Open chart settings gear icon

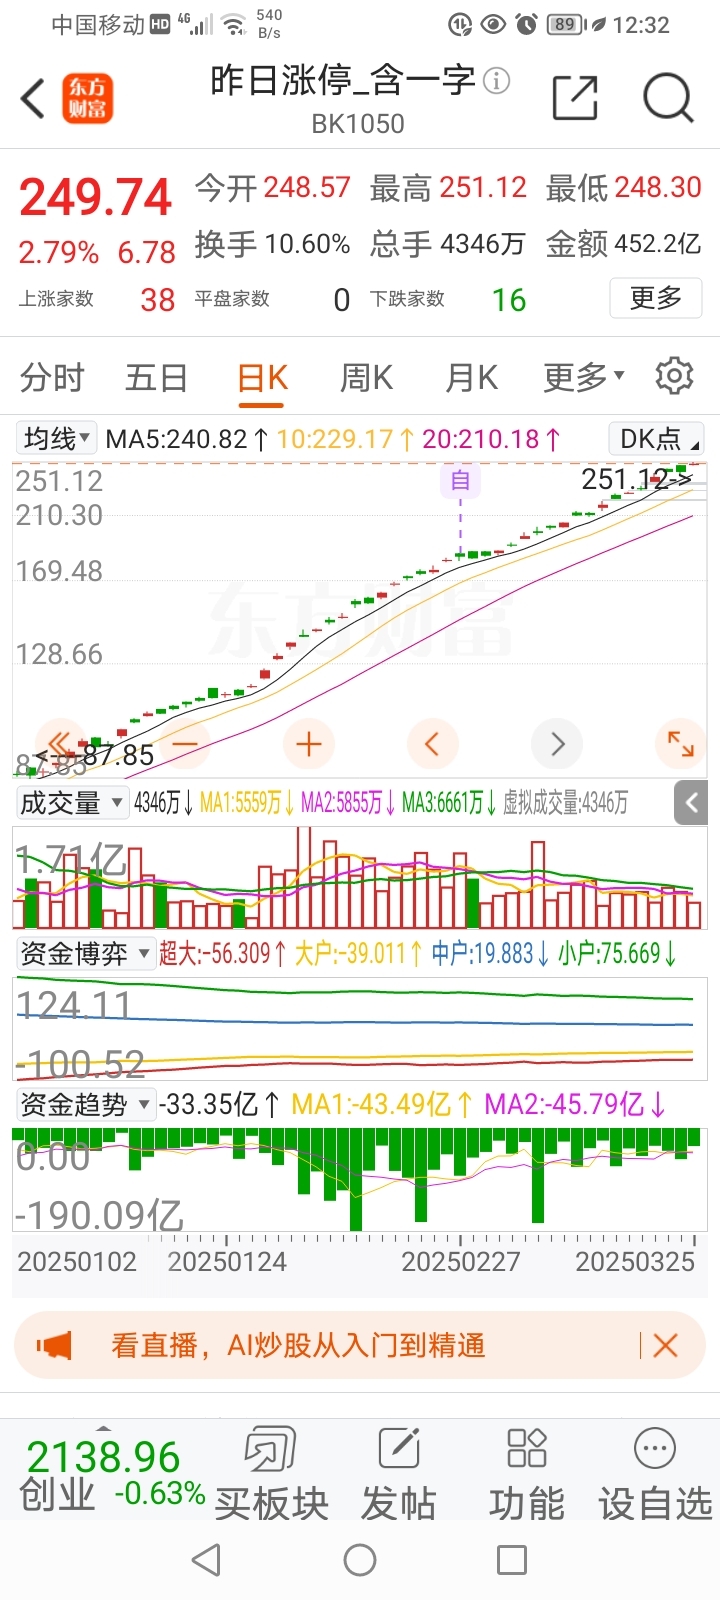point(674,376)
